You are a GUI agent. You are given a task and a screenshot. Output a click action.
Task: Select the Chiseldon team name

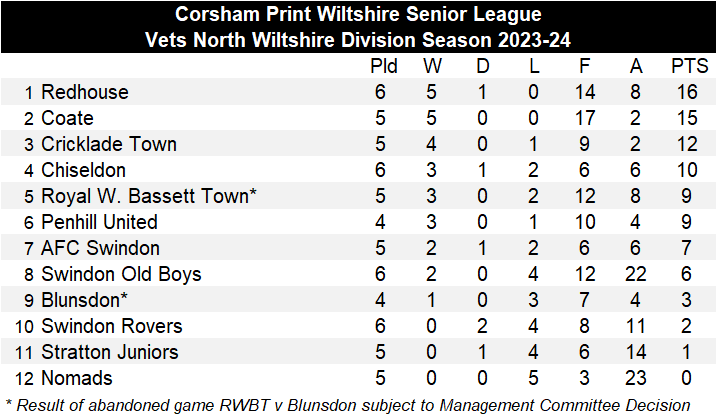tap(83, 170)
